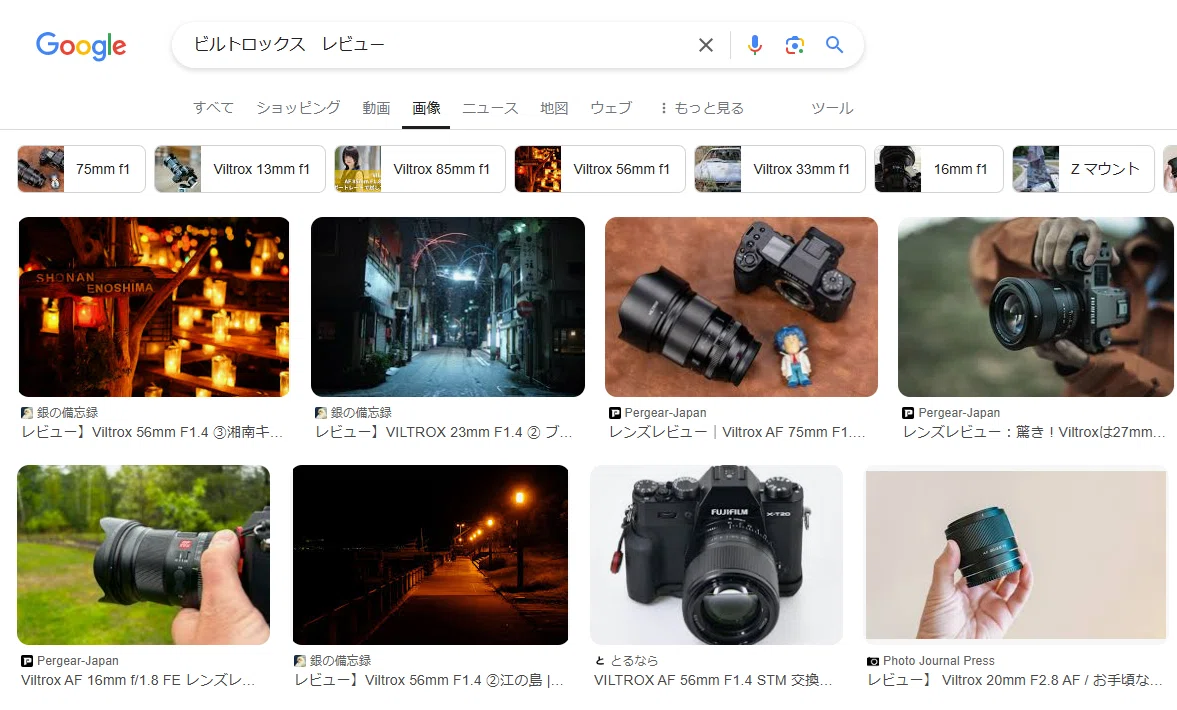
Task: Start voice search with microphone icon
Action: [754, 45]
